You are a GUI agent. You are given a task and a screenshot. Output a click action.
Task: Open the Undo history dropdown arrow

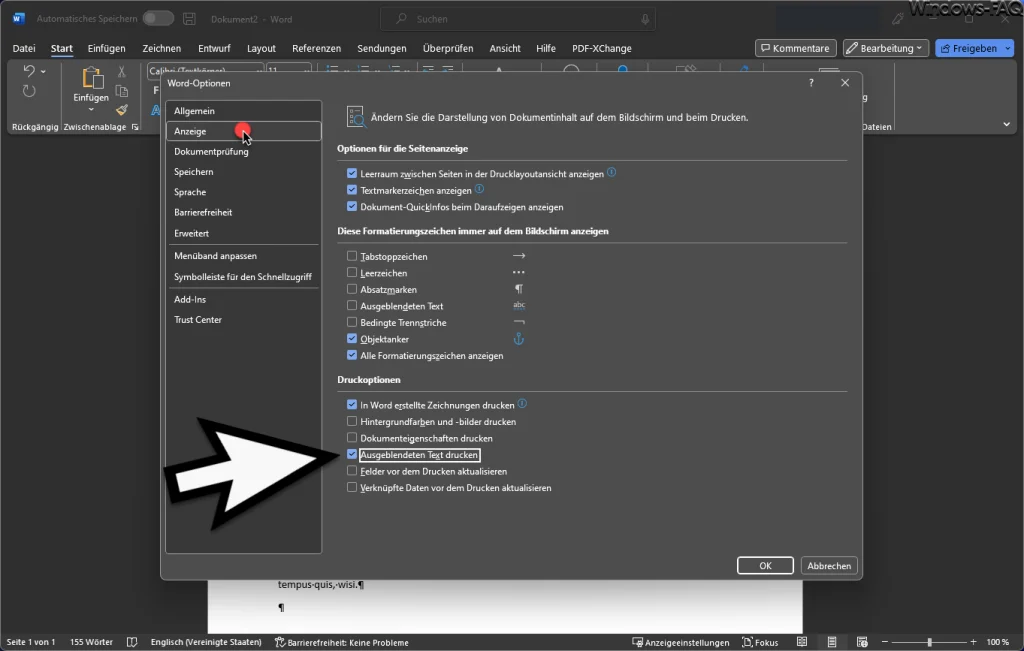point(43,71)
